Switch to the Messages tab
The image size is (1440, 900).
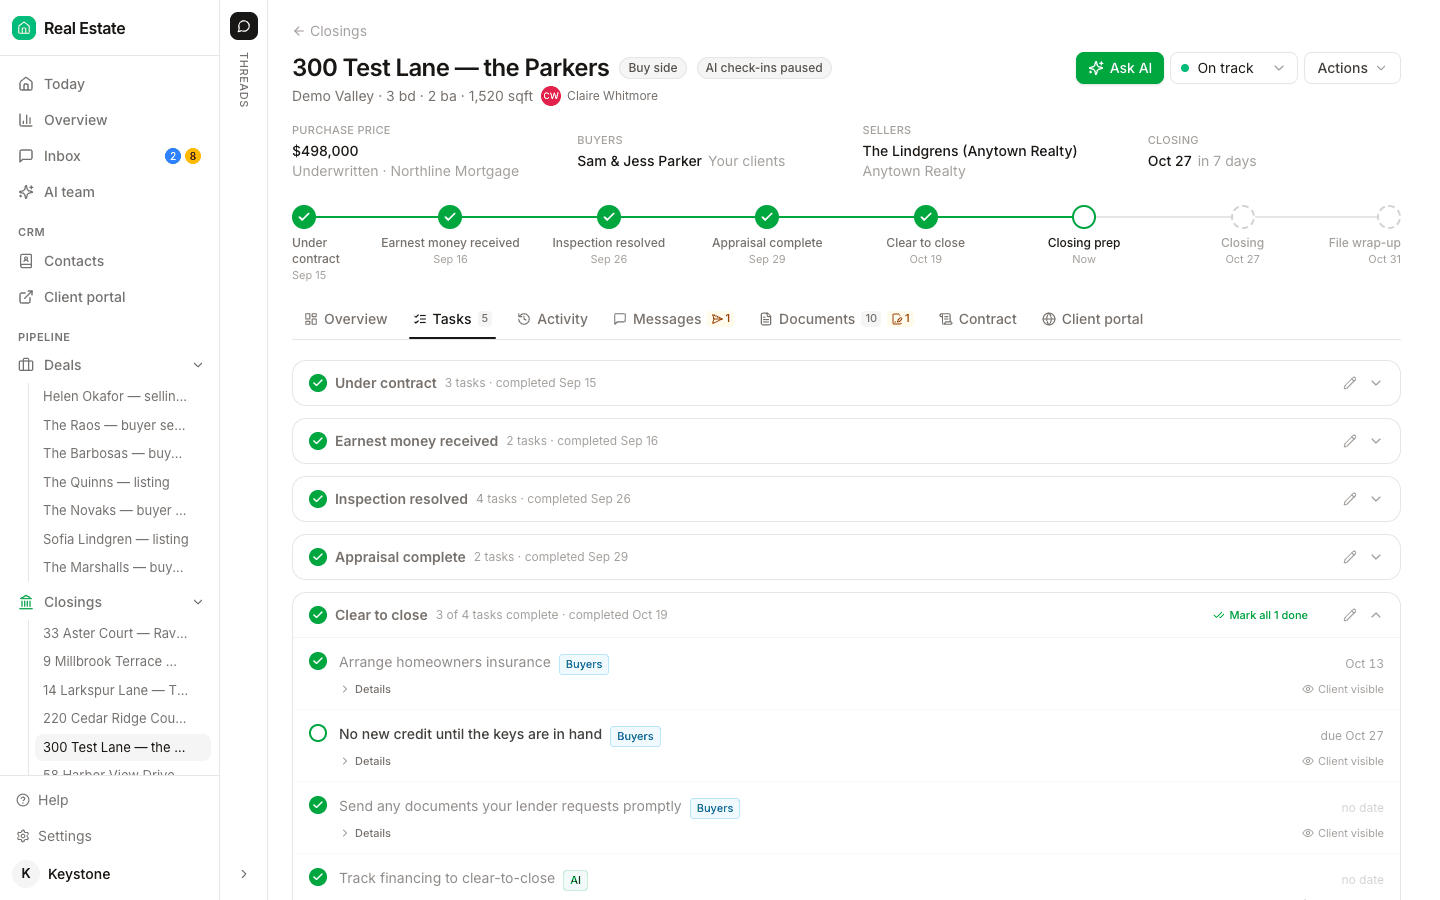pyautogui.click(x=672, y=319)
